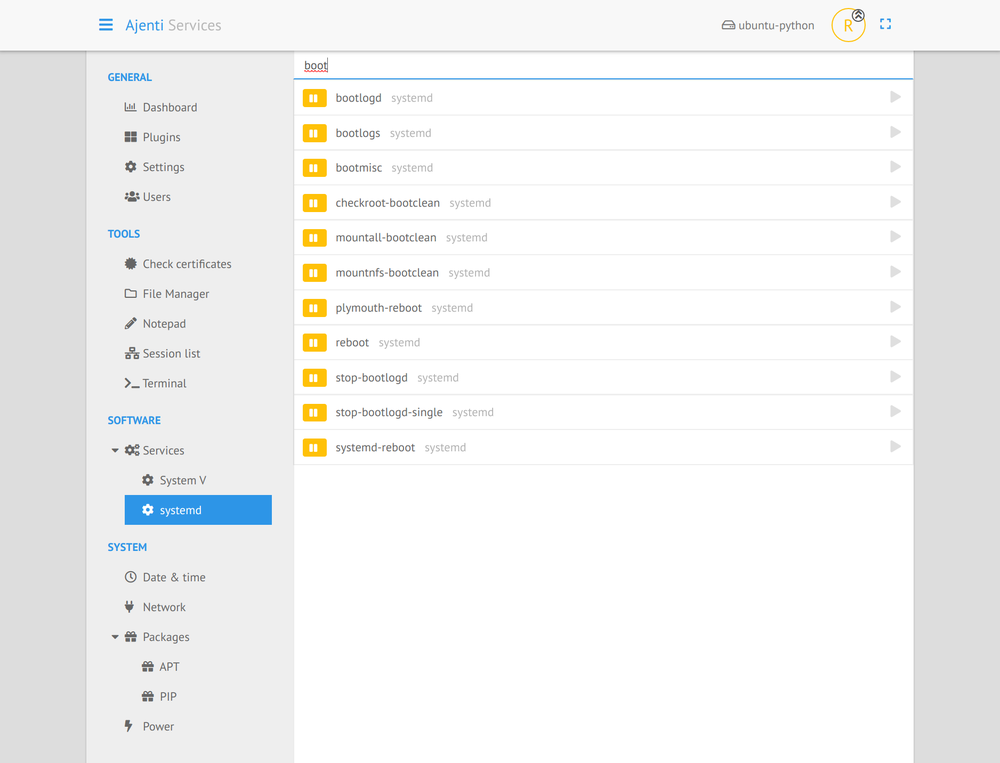Click the bootmisc service name
Image resolution: width=1000 pixels, height=763 pixels.
click(359, 168)
